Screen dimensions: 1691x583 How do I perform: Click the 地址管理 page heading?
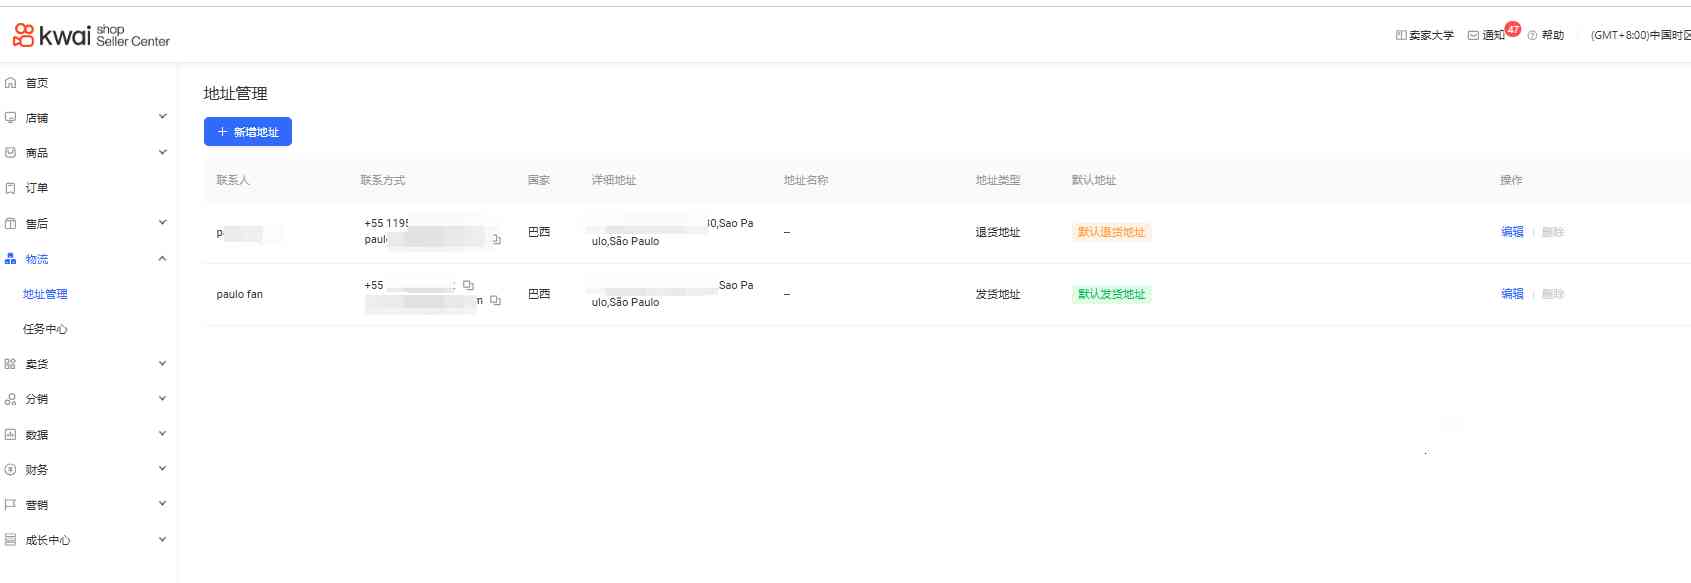[236, 93]
